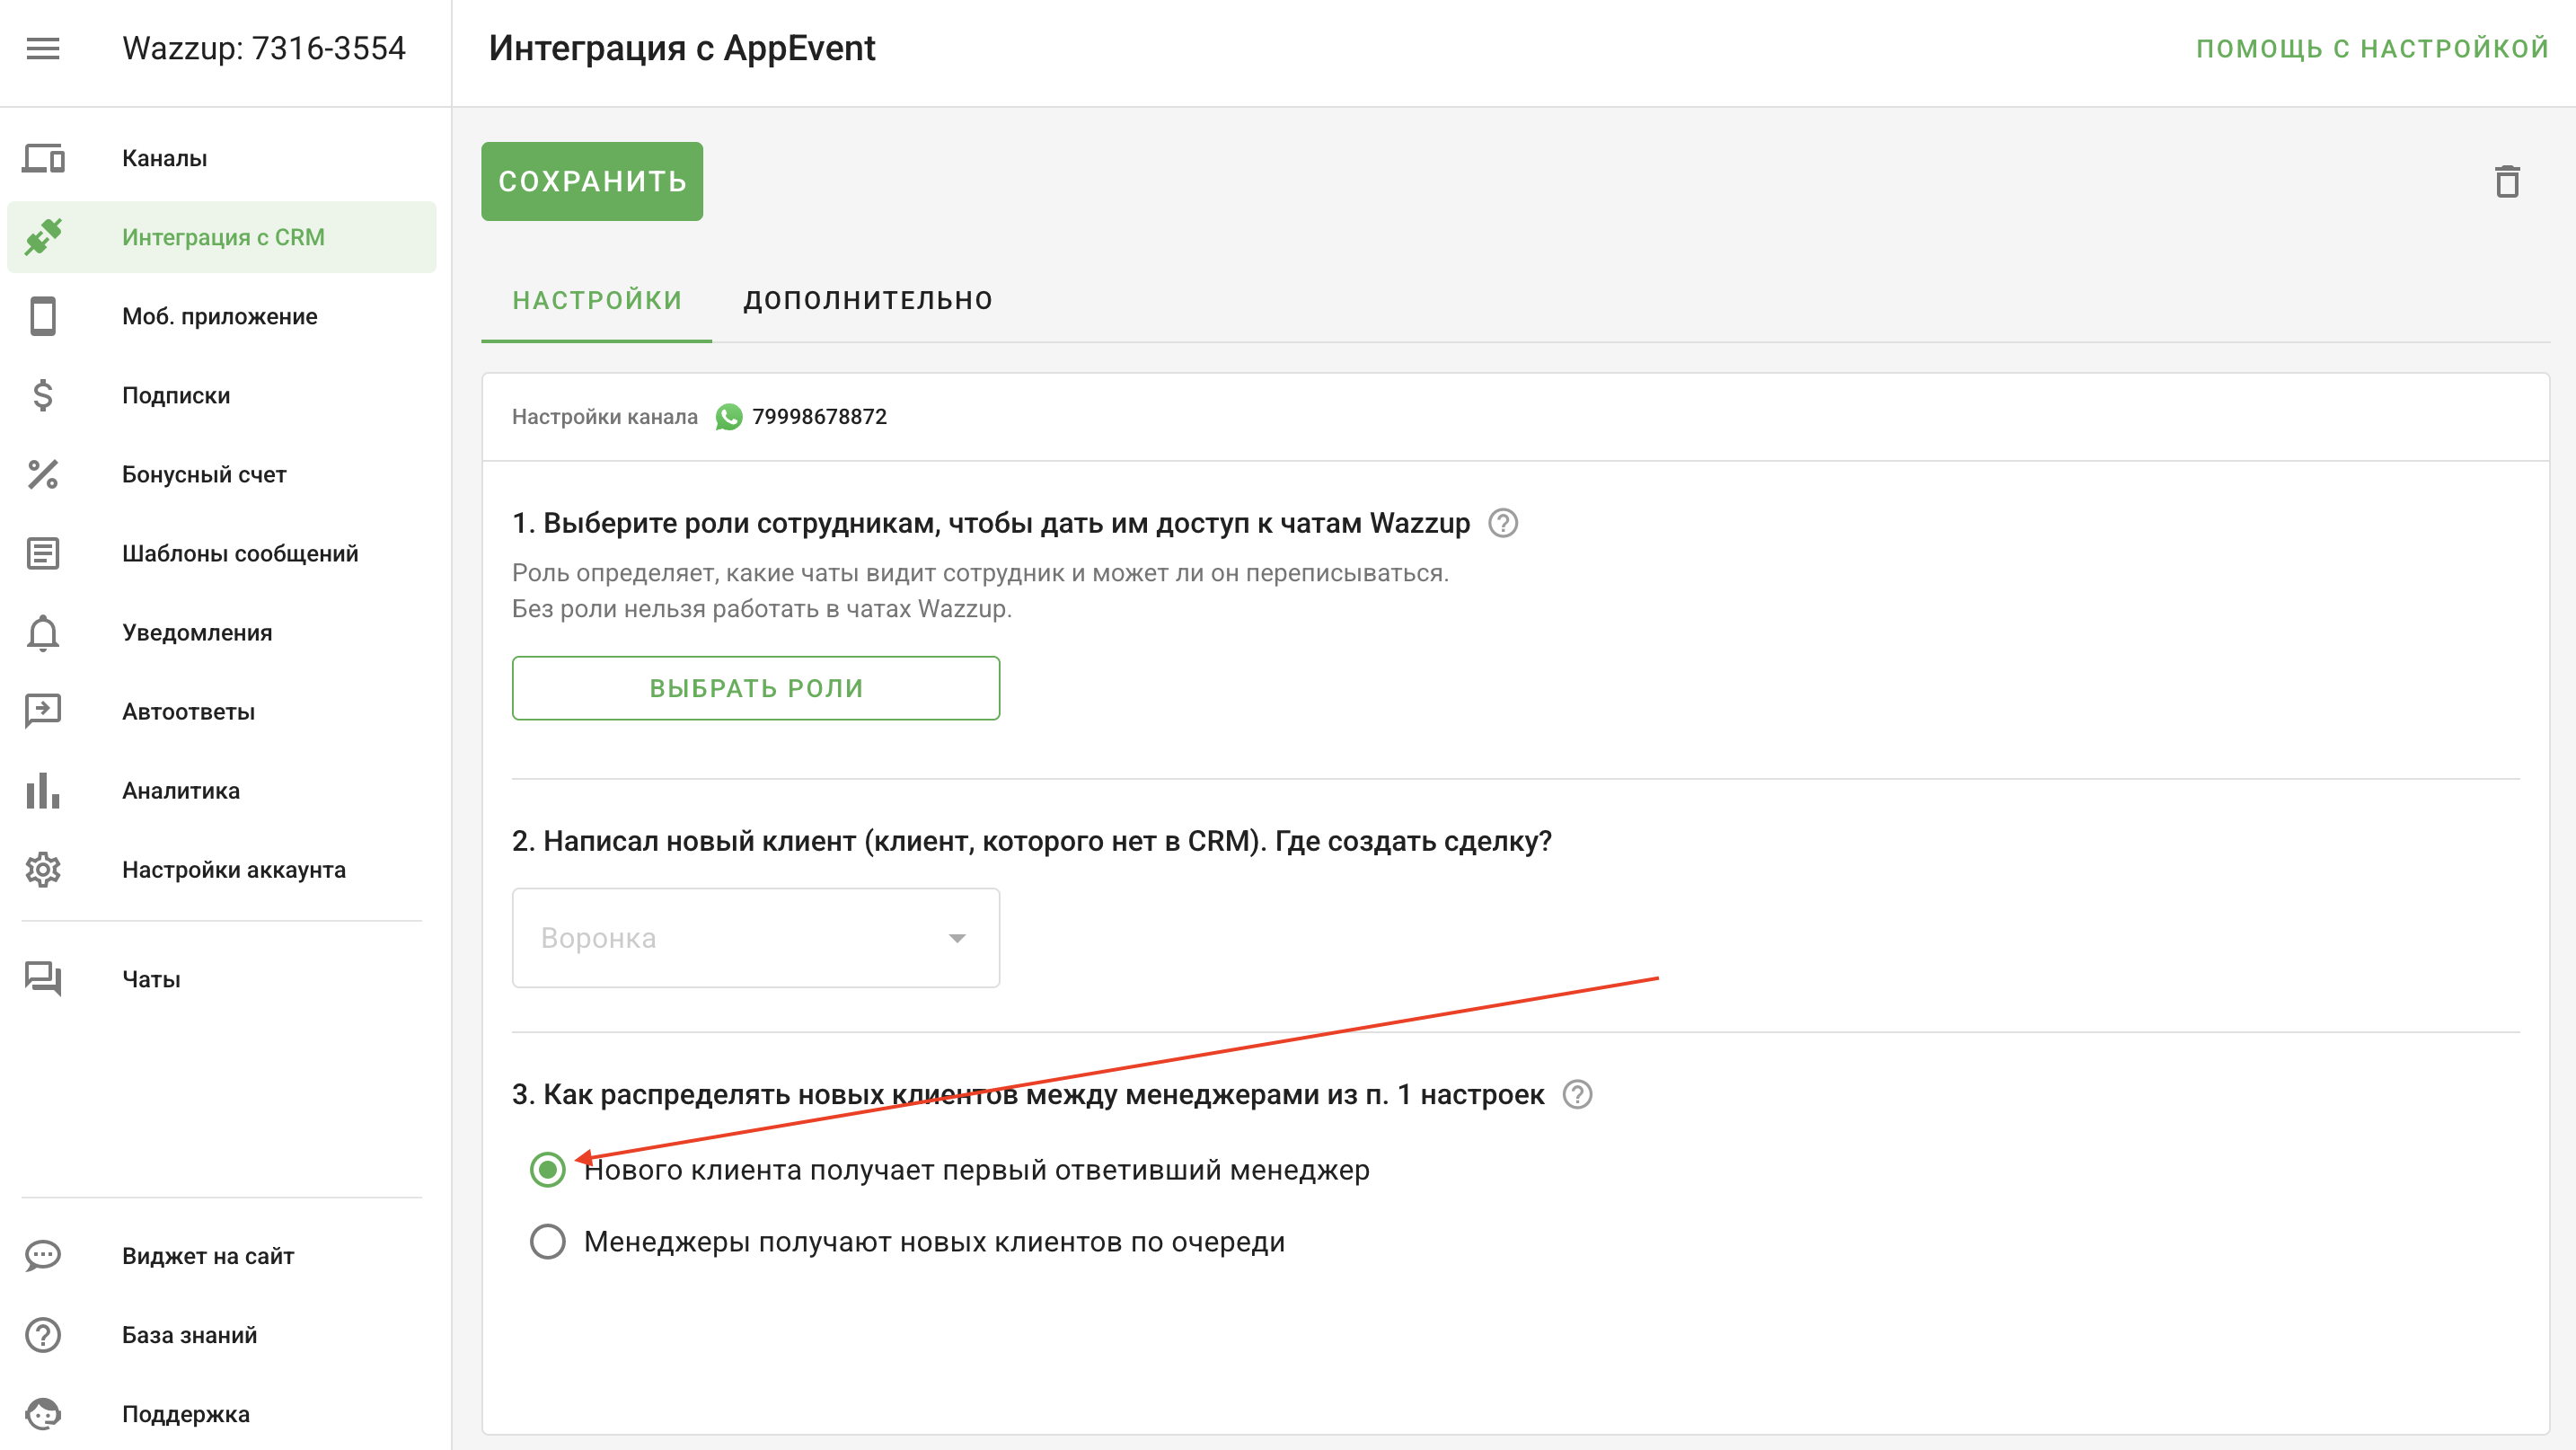Click the Аналитика bar chart icon
The image size is (2576, 1450).
pyautogui.click(x=43, y=791)
